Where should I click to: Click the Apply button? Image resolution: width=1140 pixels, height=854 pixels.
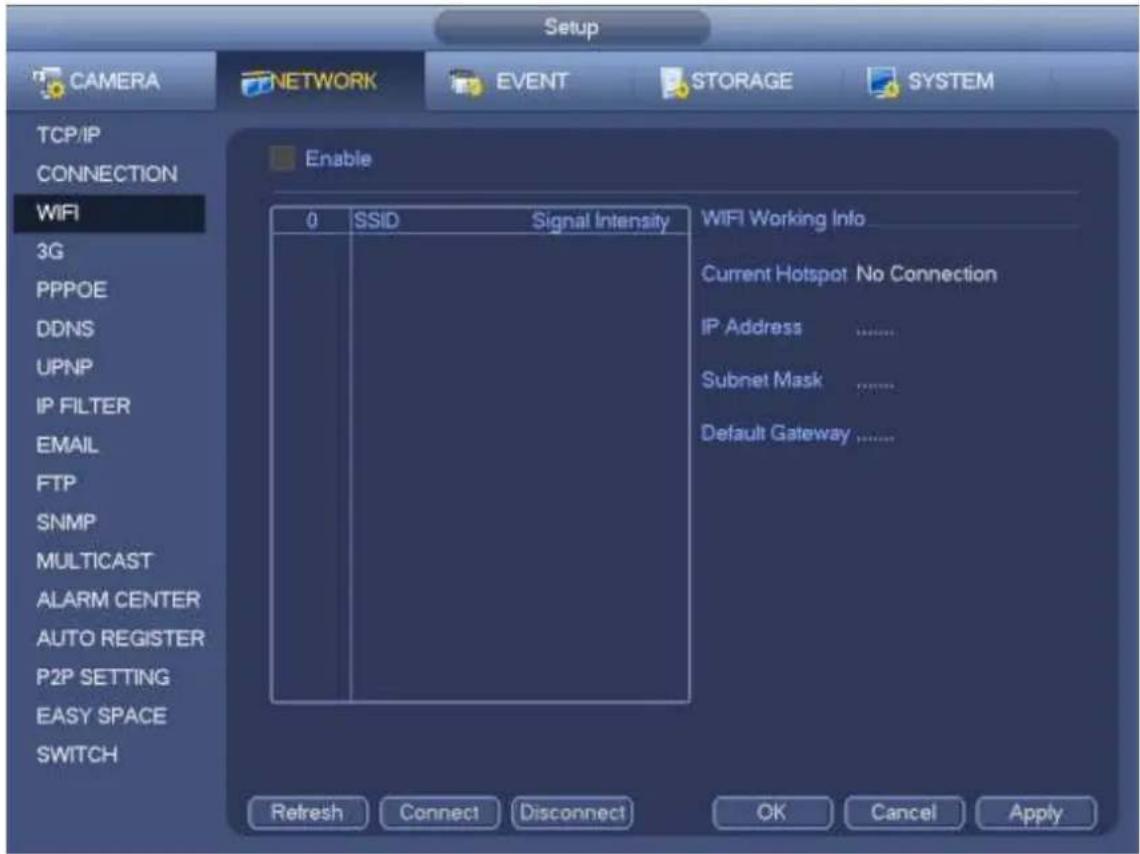tap(1036, 813)
